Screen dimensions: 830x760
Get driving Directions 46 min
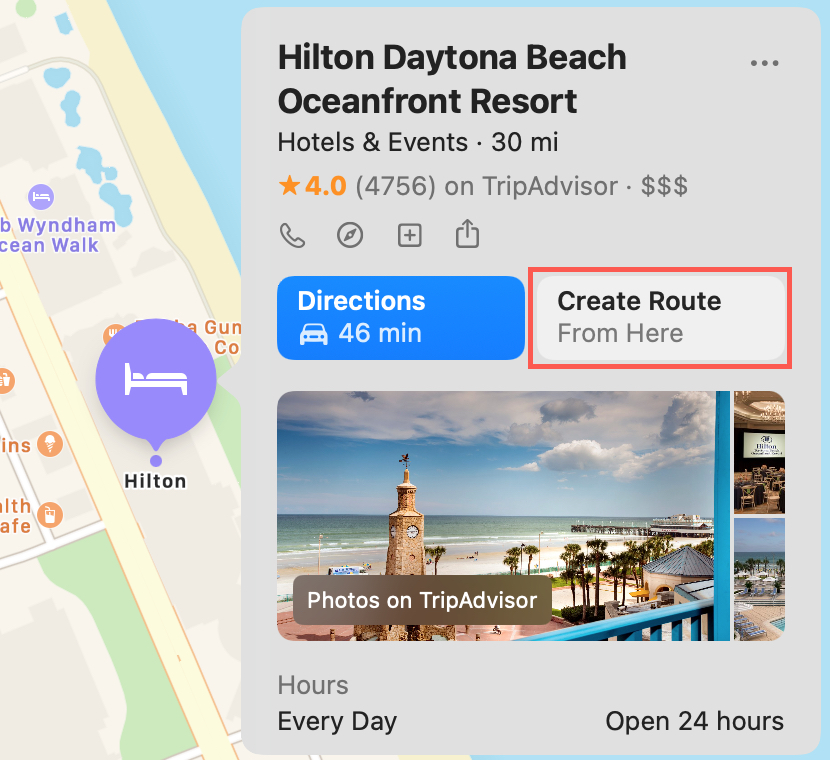(401, 318)
